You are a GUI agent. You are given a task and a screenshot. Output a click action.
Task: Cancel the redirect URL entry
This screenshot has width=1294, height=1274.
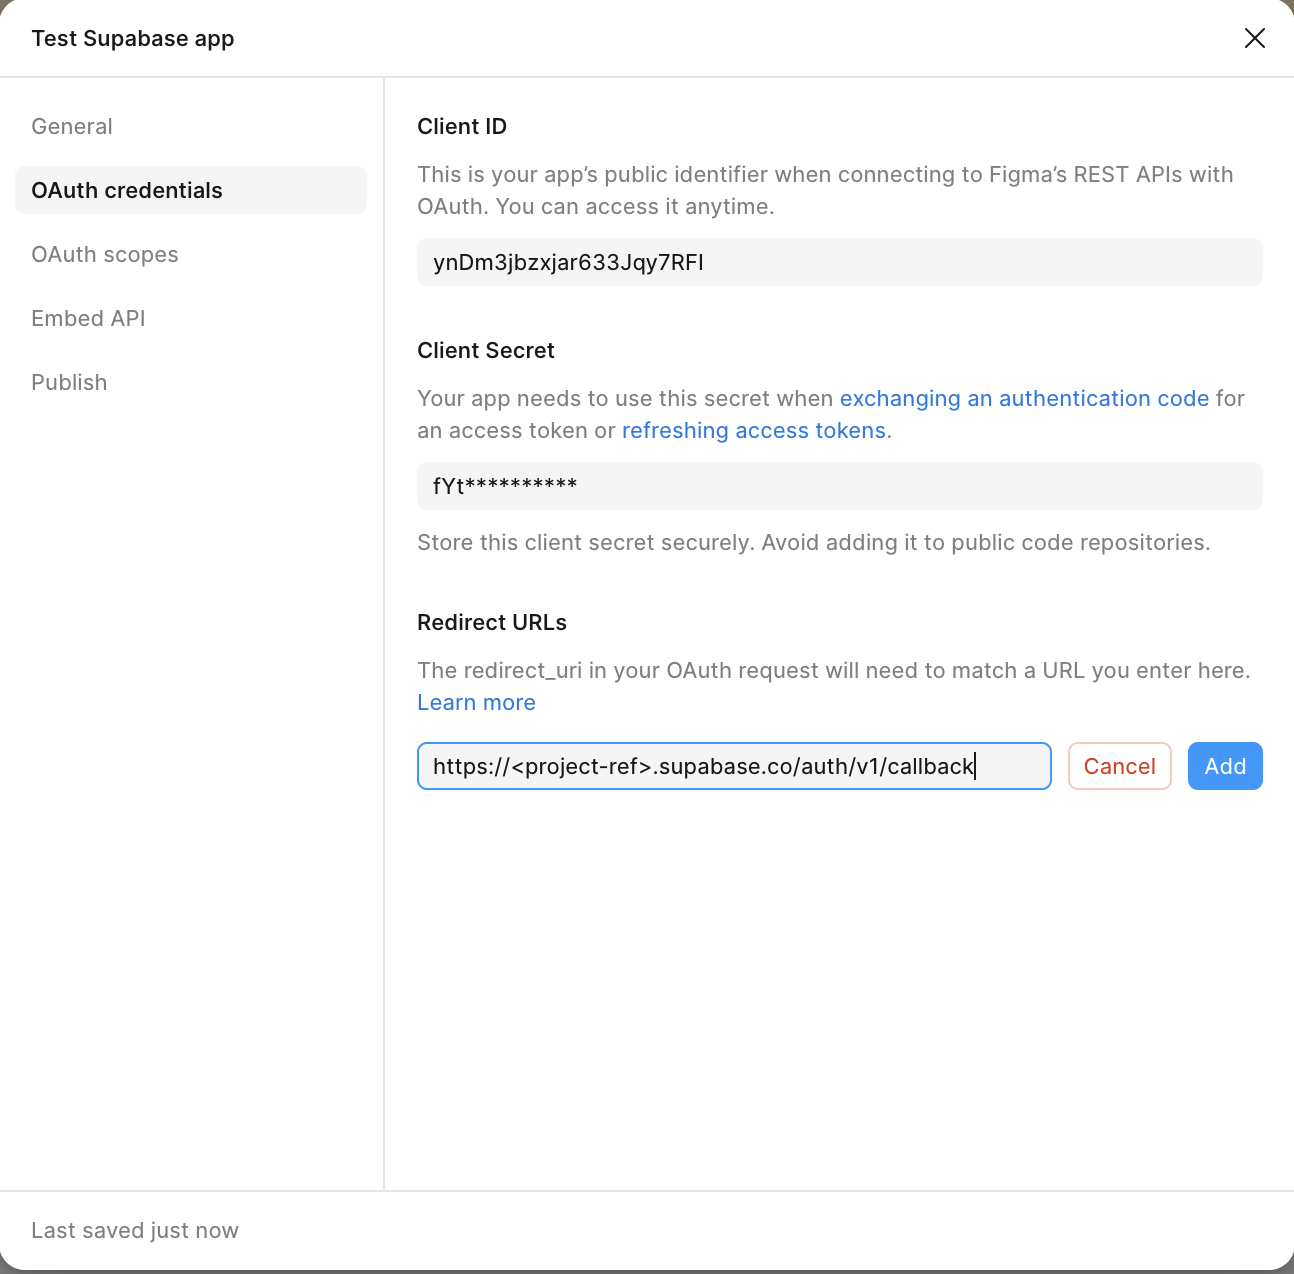(1119, 766)
